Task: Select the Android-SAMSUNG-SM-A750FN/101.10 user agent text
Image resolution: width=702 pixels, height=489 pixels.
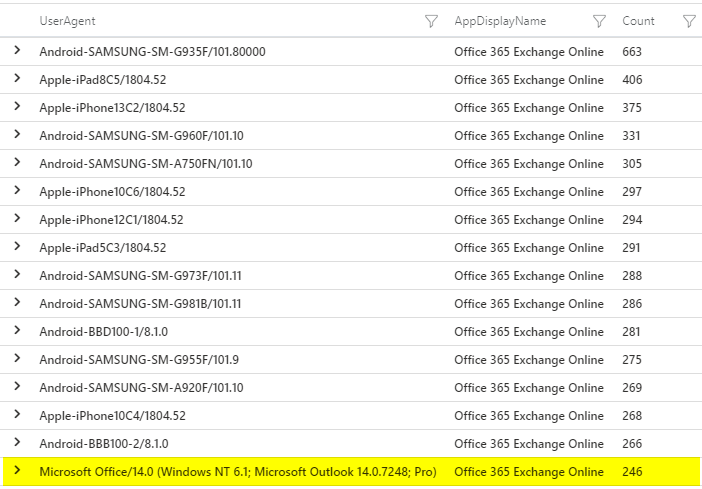Action: 146,164
